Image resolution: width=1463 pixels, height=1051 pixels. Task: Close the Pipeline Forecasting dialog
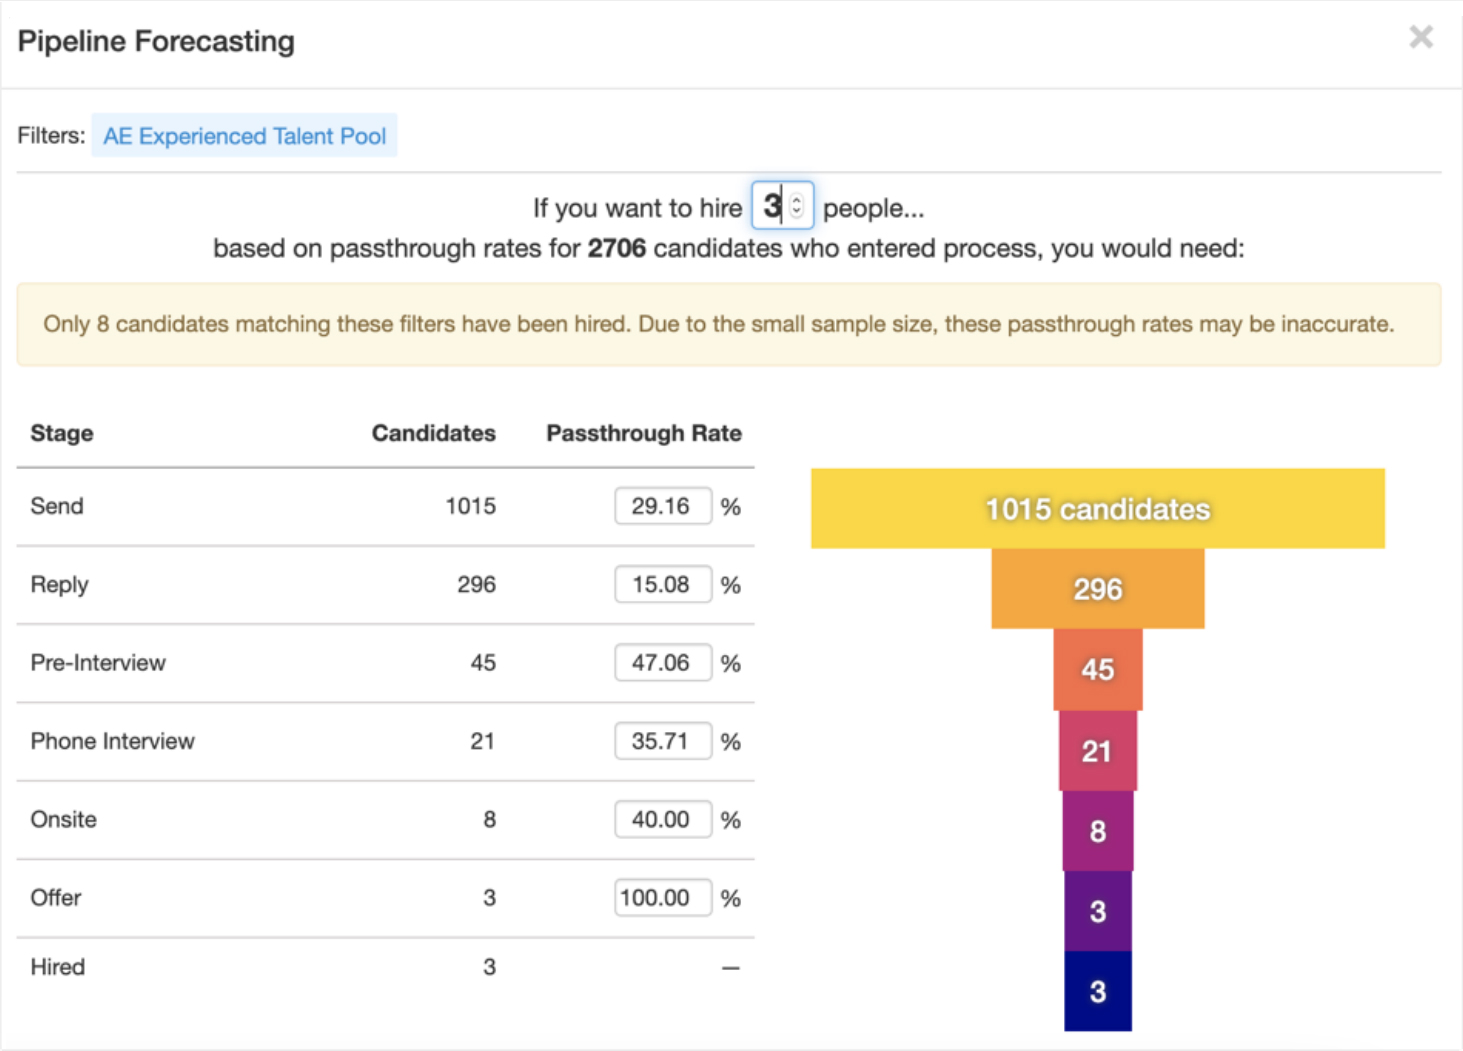1420,38
